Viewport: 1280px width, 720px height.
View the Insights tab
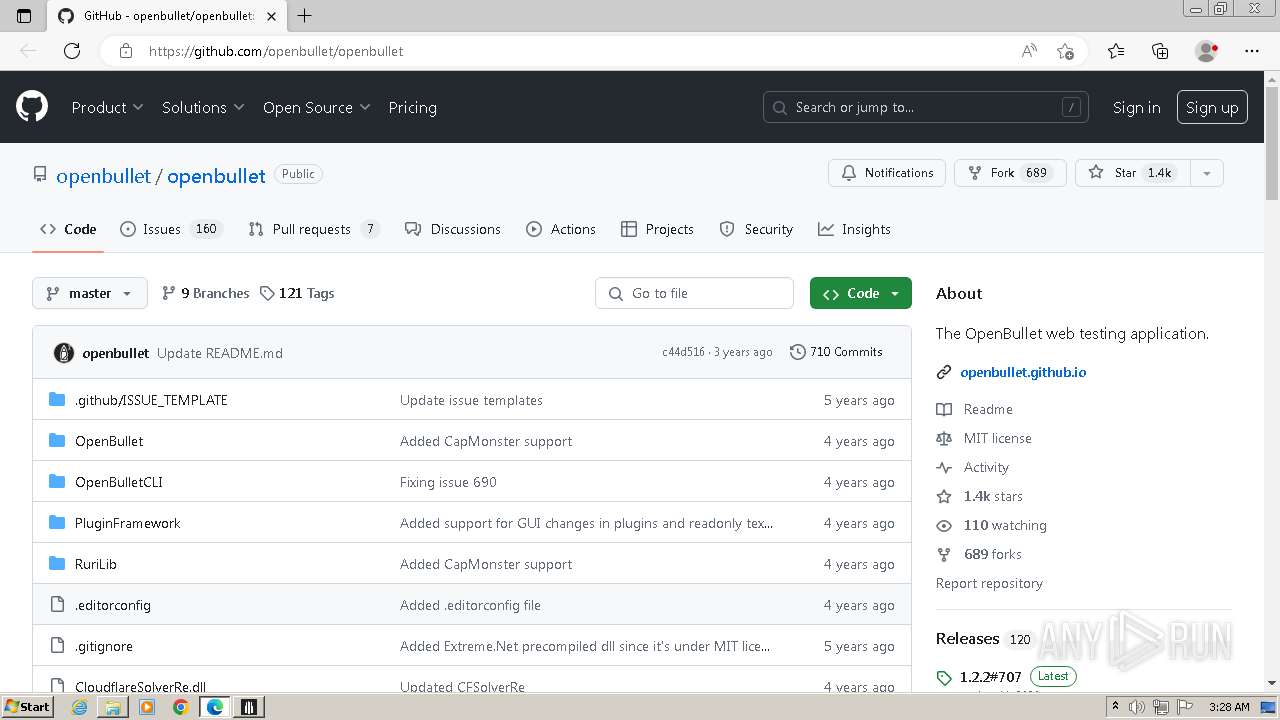click(854, 229)
